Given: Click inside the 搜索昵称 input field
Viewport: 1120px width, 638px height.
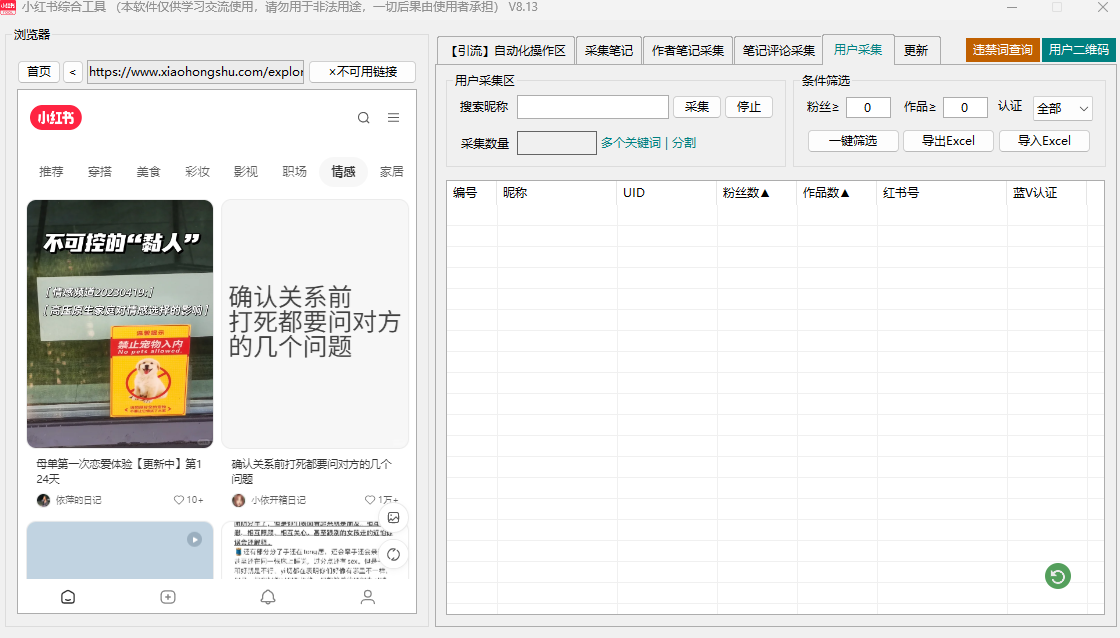Looking at the screenshot, I should pyautogui.click(x=592, y=106).
